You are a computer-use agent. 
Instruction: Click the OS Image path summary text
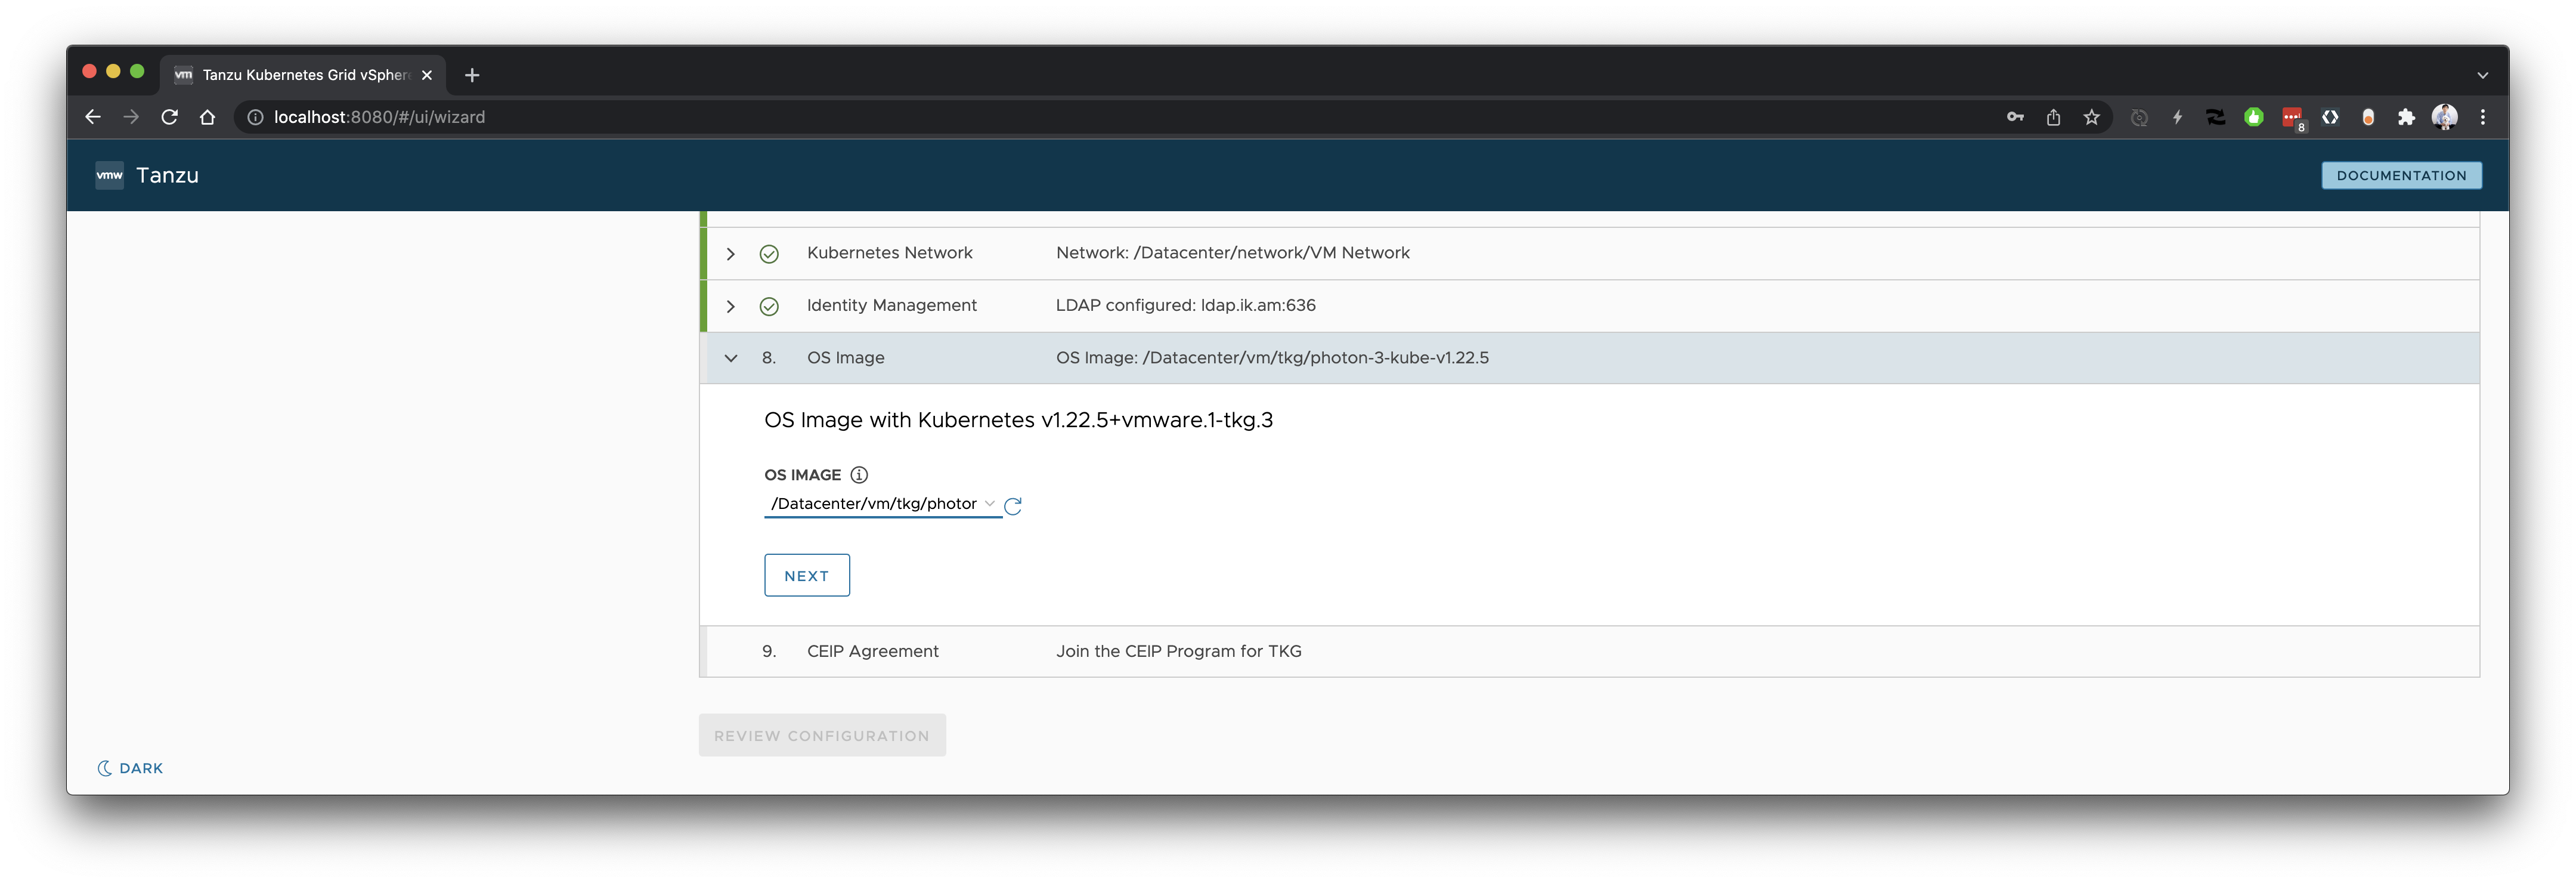pos(1272,358)
